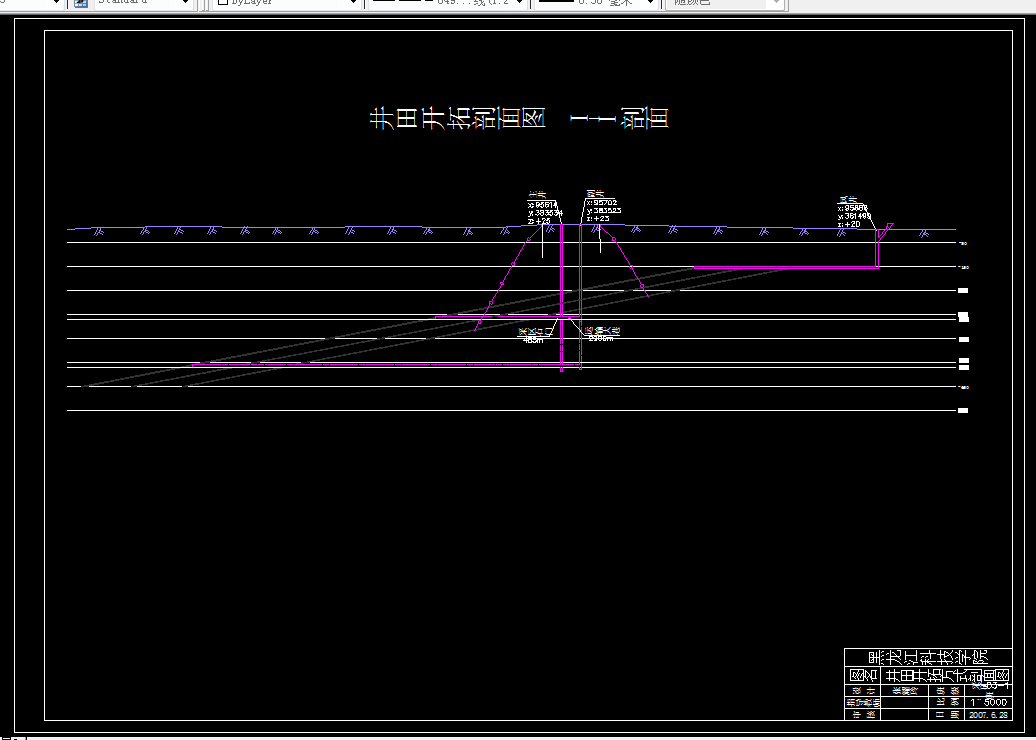
Task: Open the 随颜色 plot style dropdown
Action: point(725,3)
